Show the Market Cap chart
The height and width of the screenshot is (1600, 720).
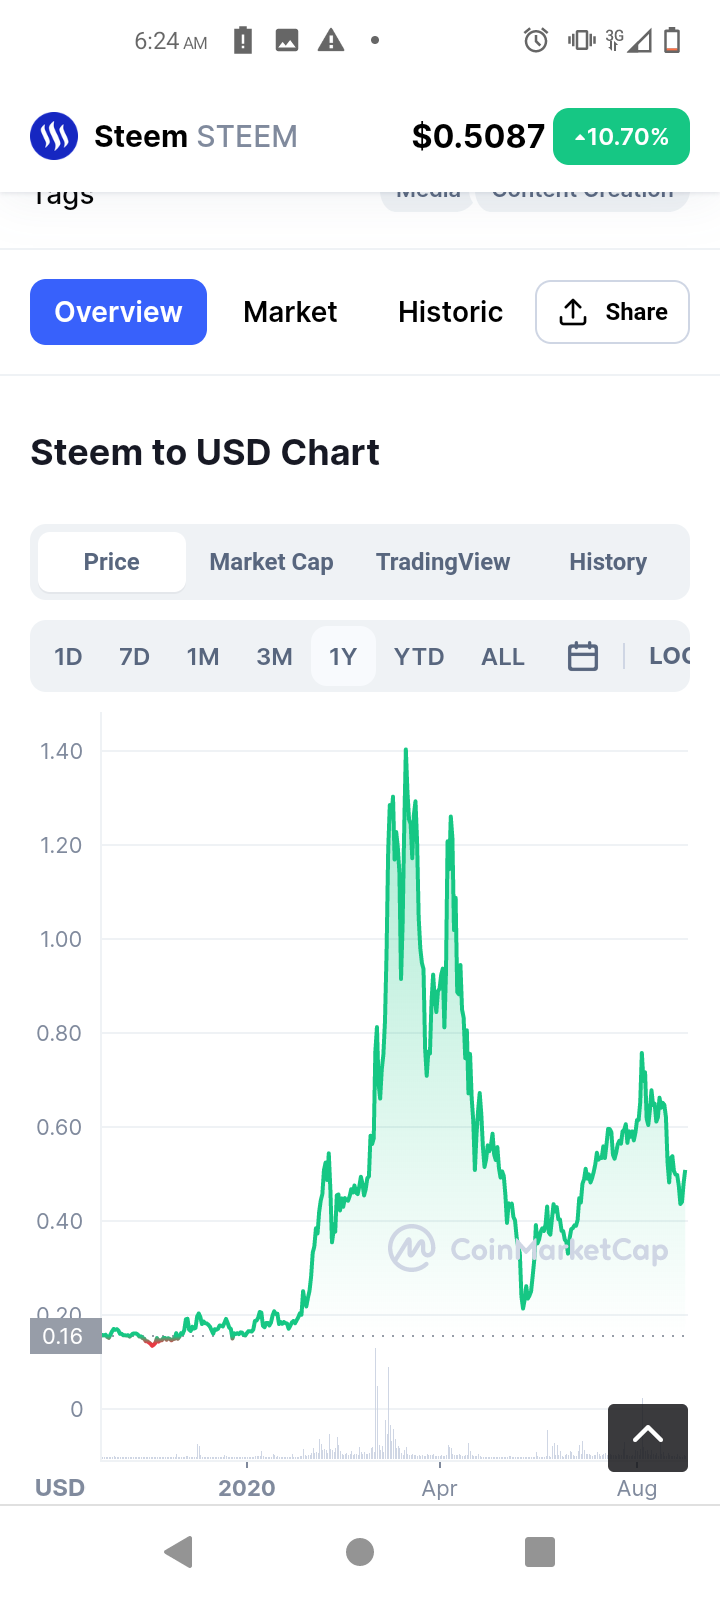(271, 562)
